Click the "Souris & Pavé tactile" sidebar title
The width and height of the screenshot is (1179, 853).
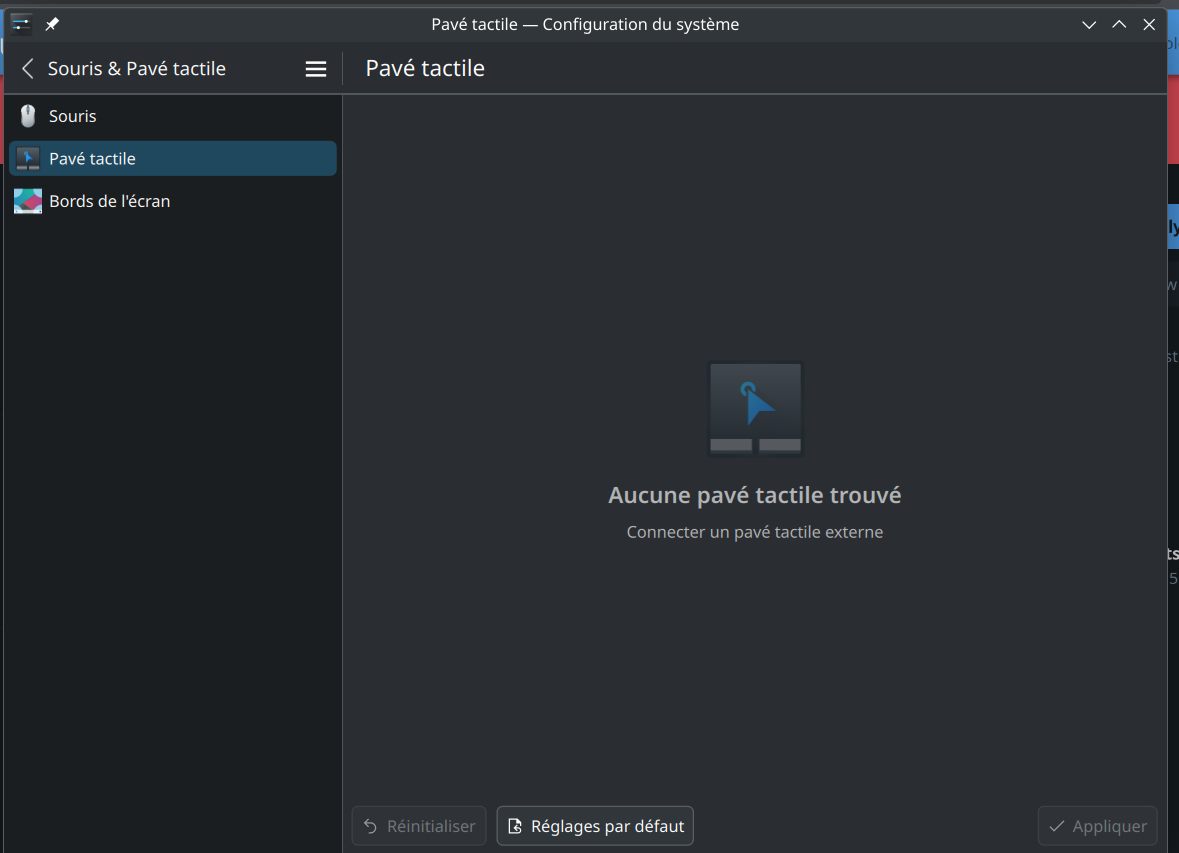137,68
